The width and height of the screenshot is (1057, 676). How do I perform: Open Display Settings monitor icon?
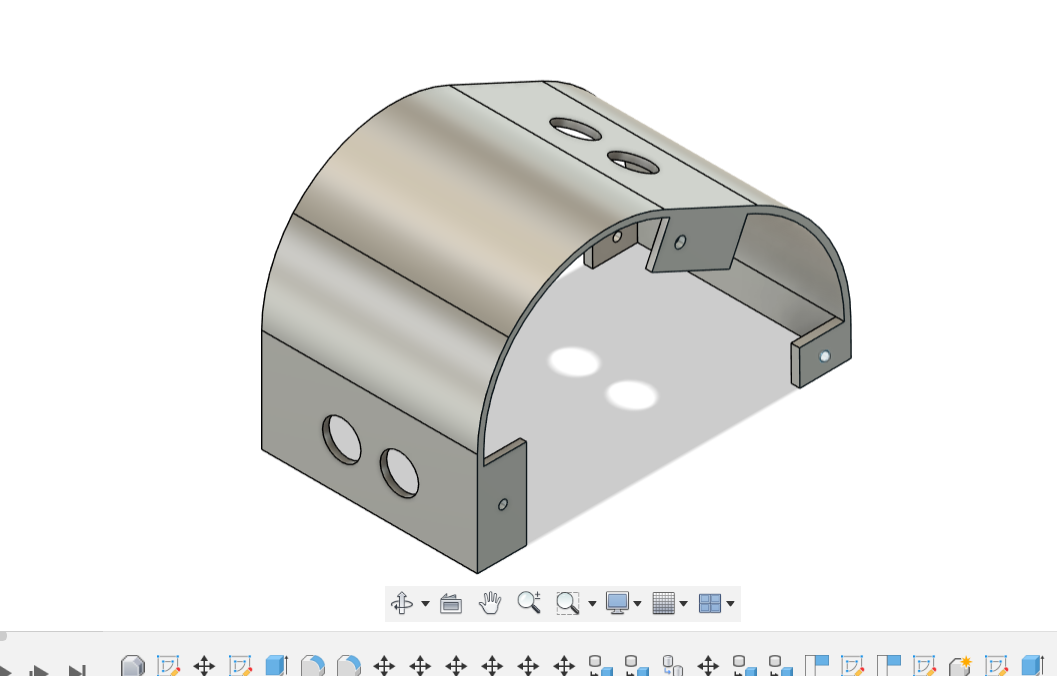[617, 603]
